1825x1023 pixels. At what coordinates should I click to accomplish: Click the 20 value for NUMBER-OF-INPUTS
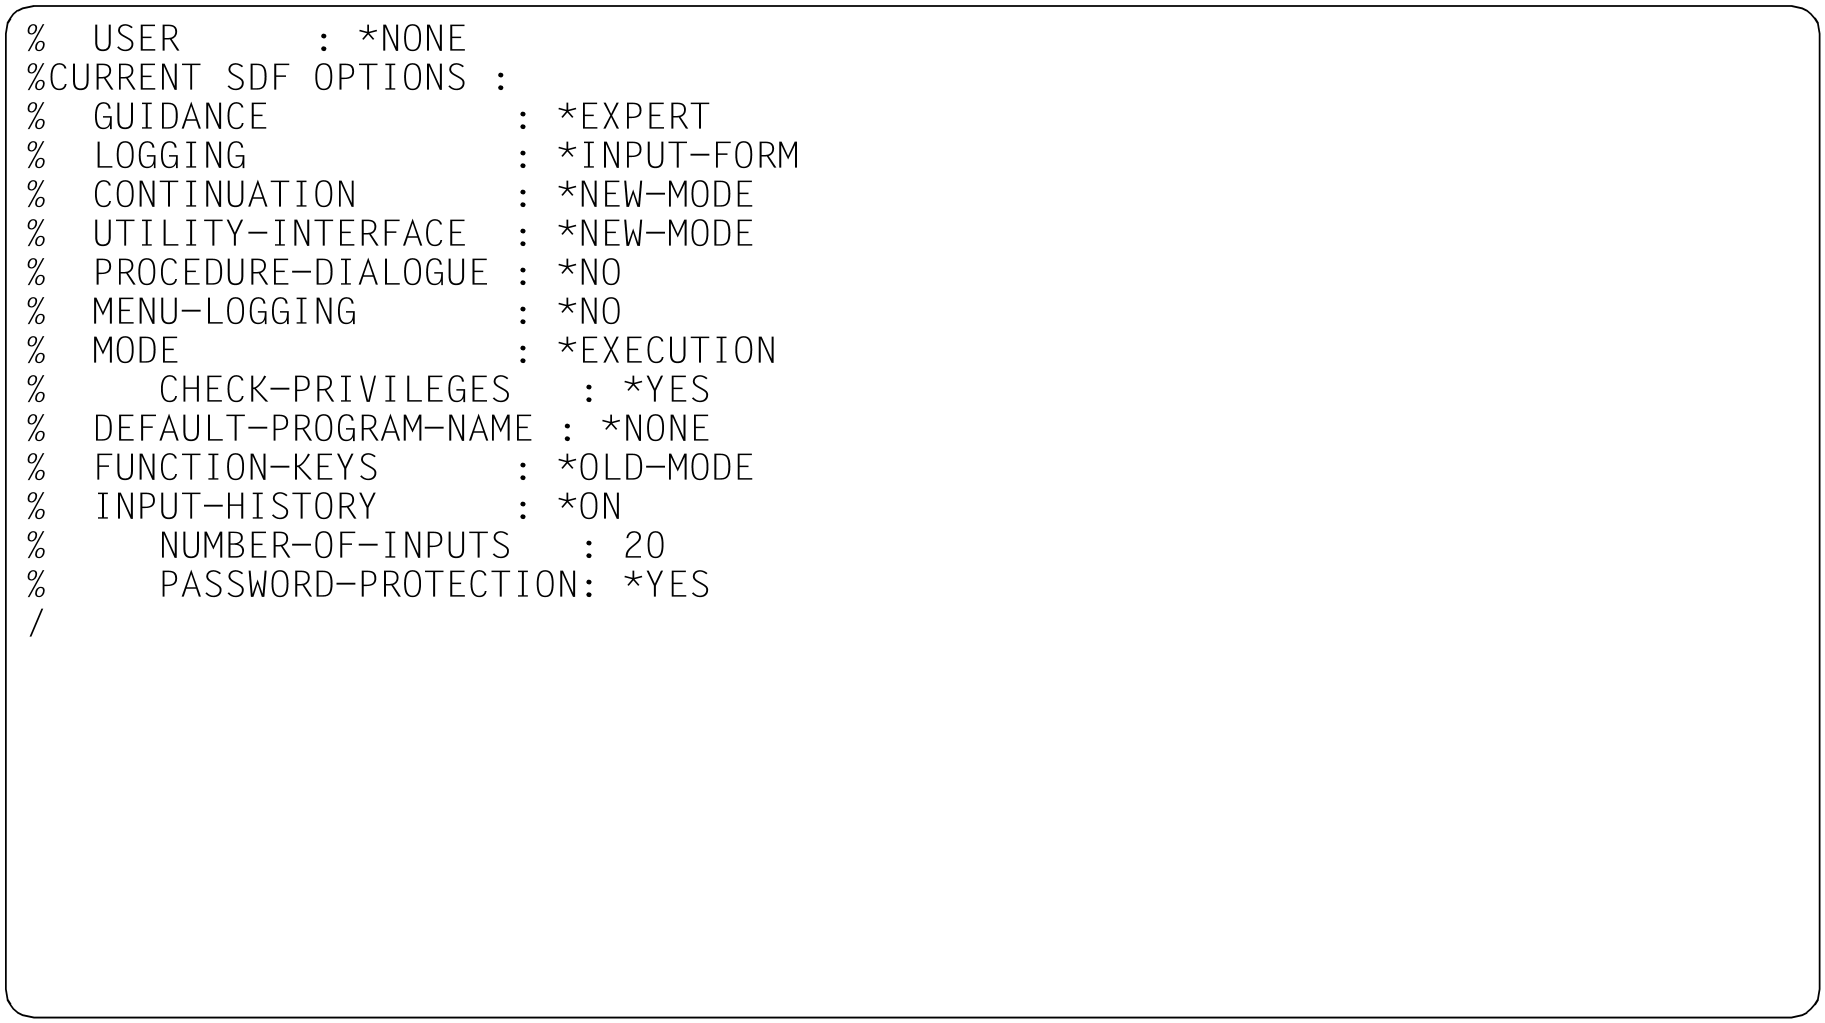tap(645, 546)
